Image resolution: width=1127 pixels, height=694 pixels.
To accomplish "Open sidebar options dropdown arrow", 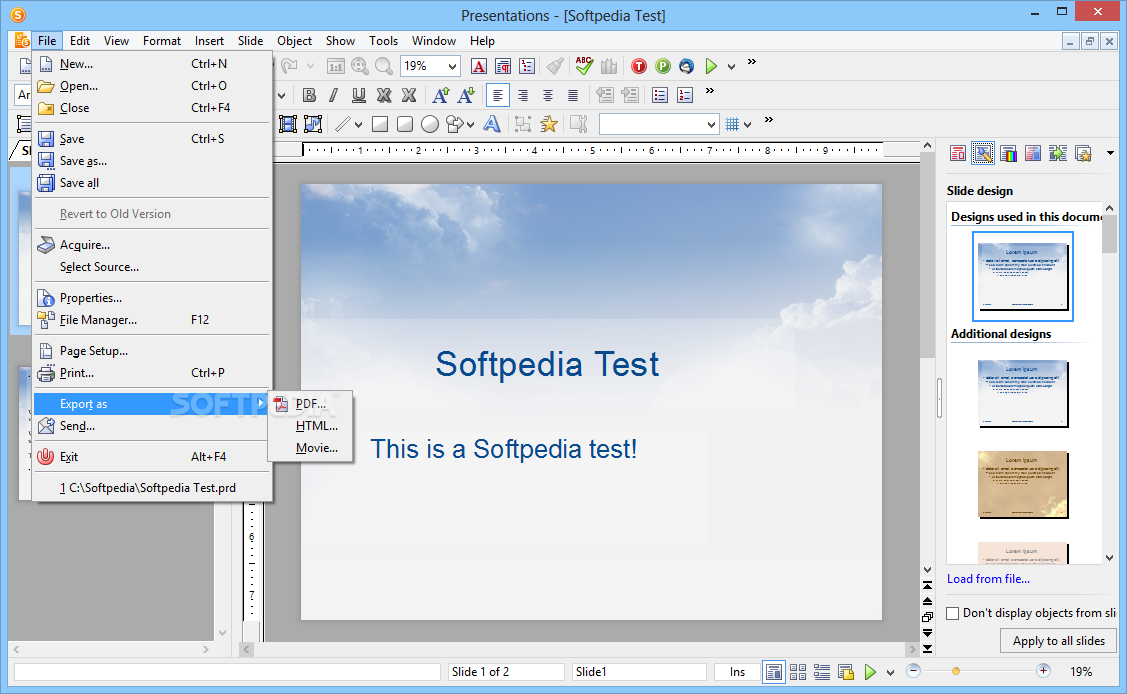I will [x=1110, y=153].
